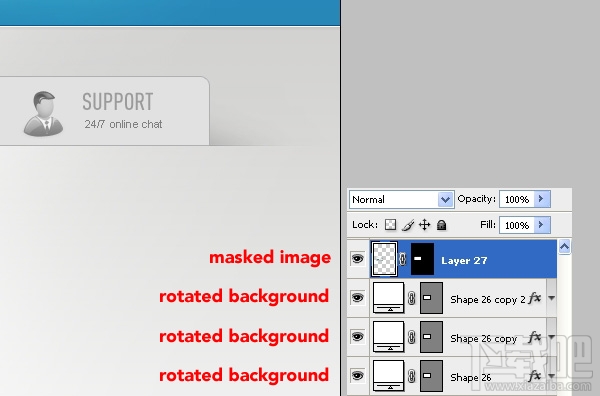Toggle visibility of Shape 26 copy layer

coord(357,337)
